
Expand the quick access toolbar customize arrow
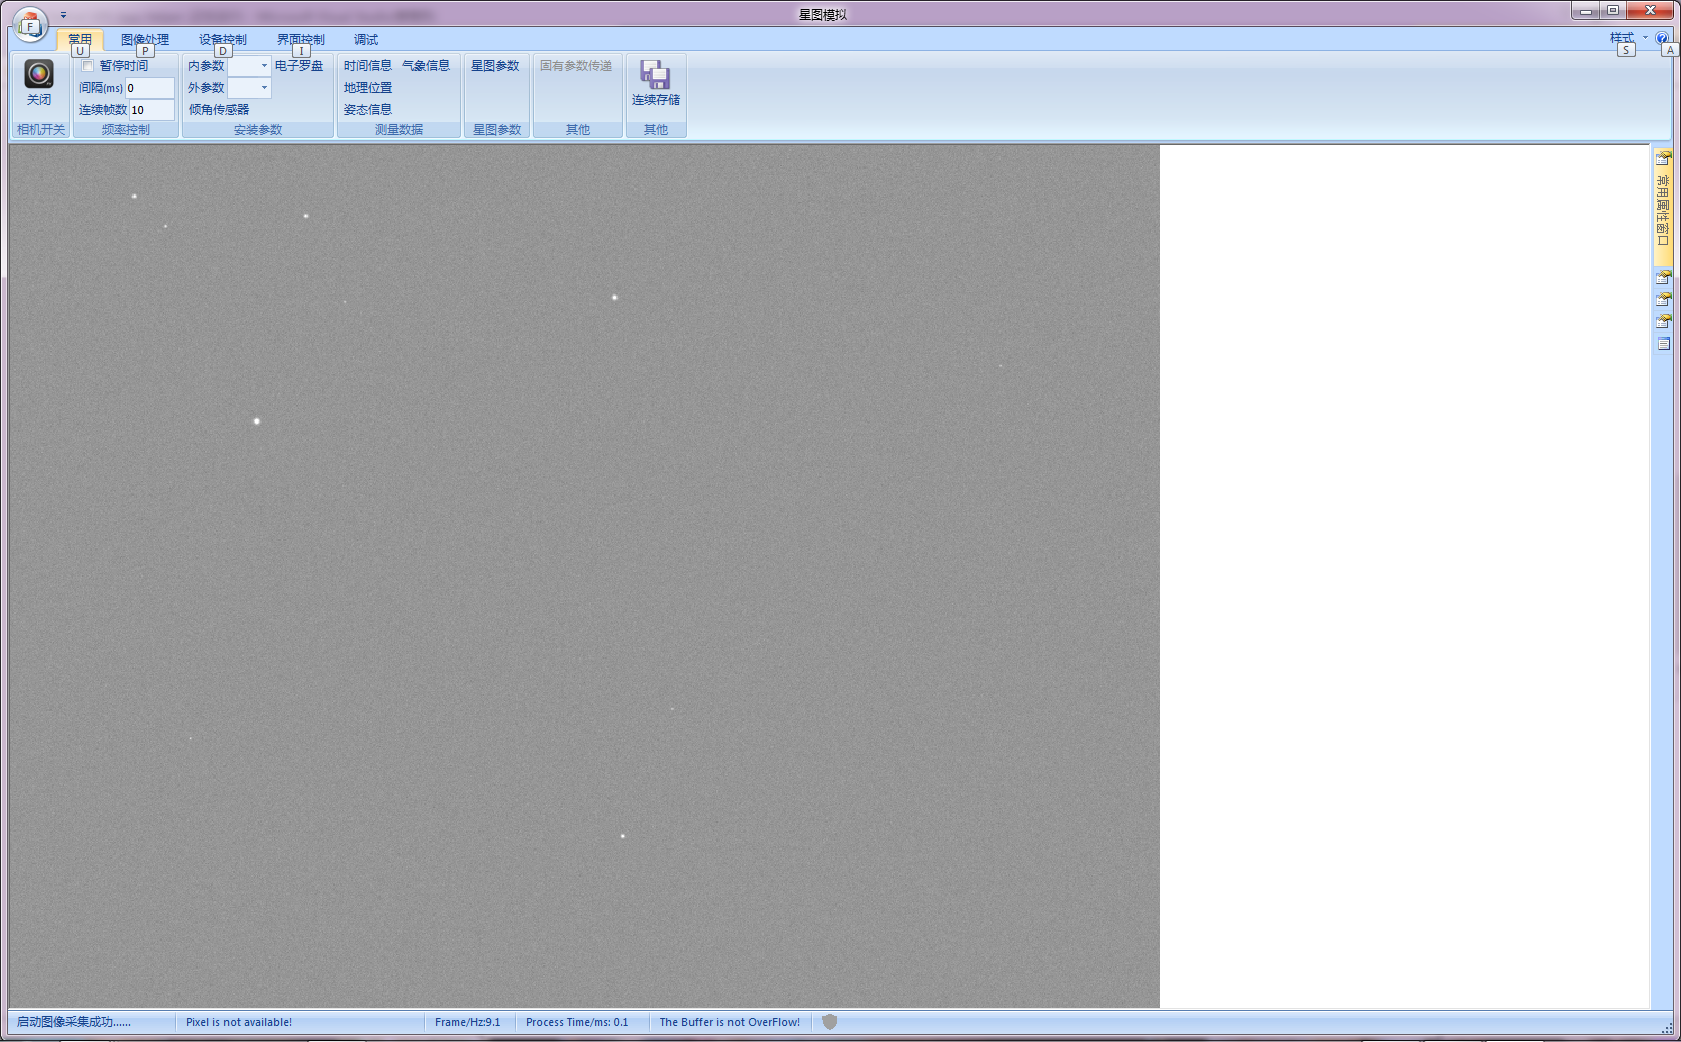point(63,15)
